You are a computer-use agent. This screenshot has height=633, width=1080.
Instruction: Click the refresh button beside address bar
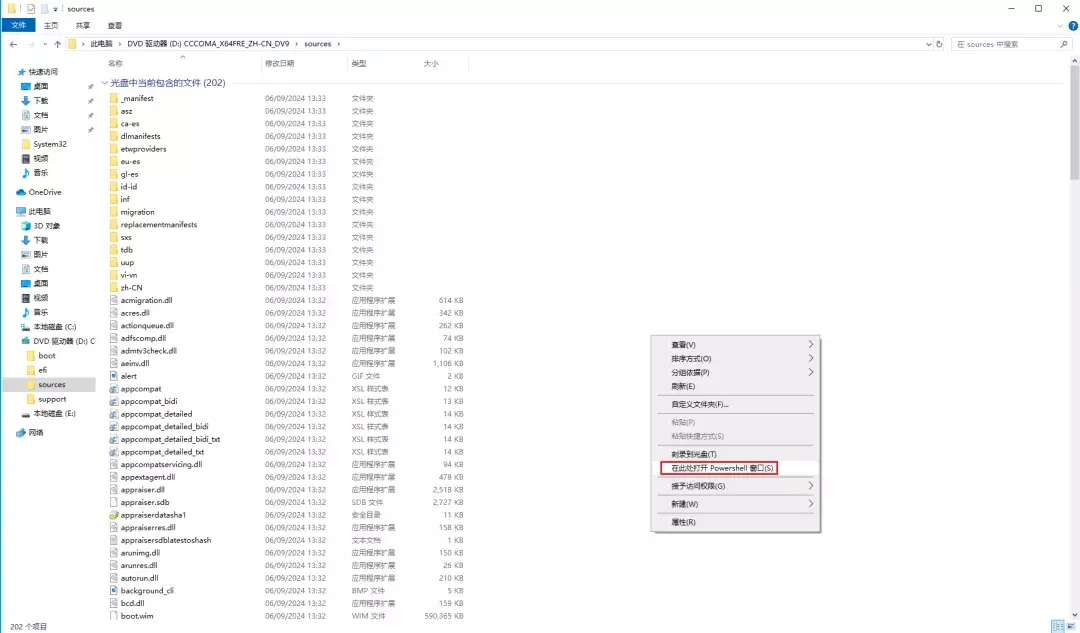(938, 44)
